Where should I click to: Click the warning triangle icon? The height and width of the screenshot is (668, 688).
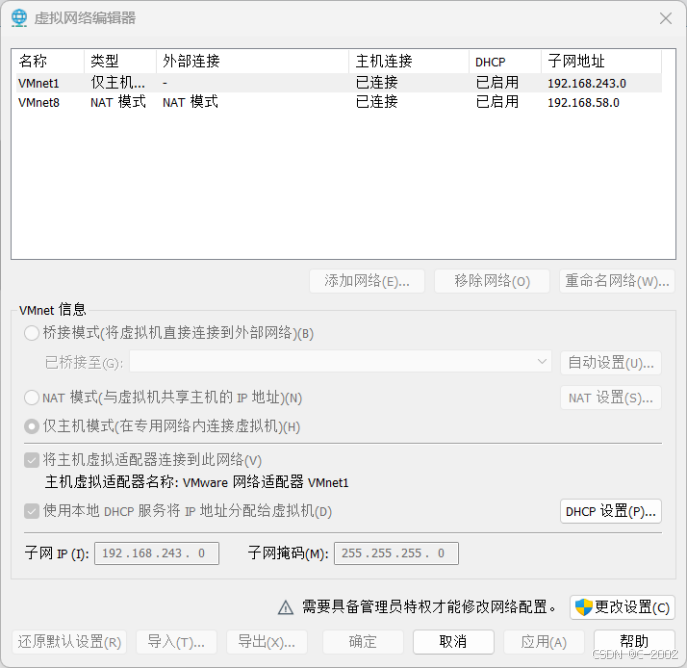[x=286, y=607]
